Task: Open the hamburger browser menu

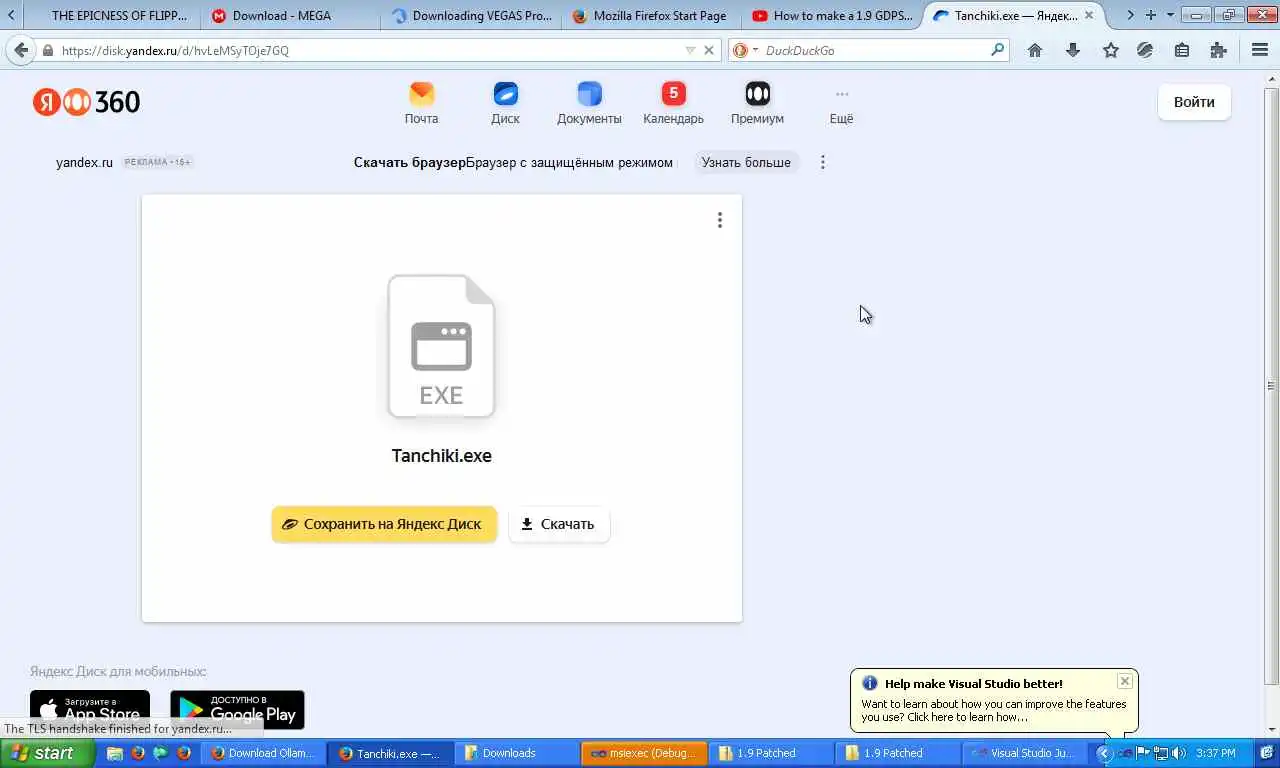Action: tap(1260, 50)
